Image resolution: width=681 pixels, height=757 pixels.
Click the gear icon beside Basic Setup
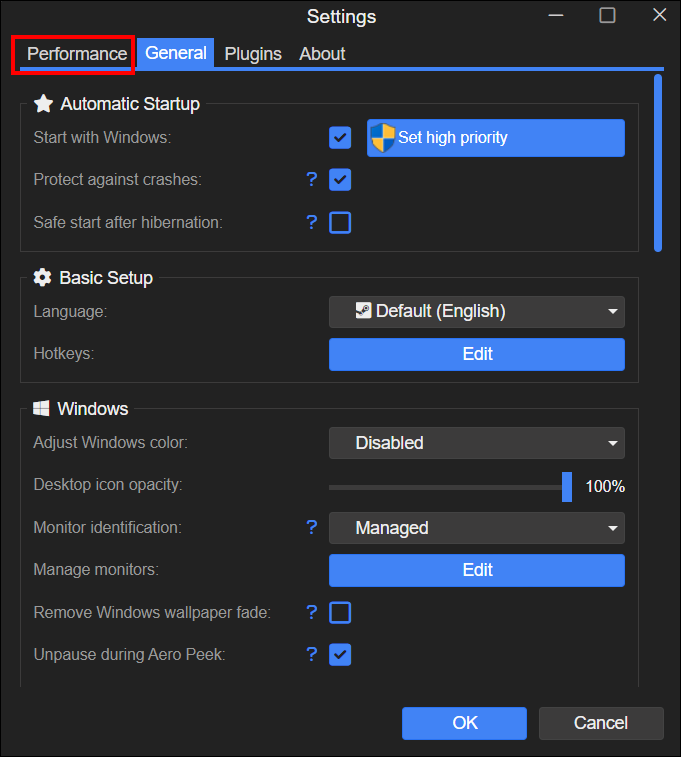point(42,278)
